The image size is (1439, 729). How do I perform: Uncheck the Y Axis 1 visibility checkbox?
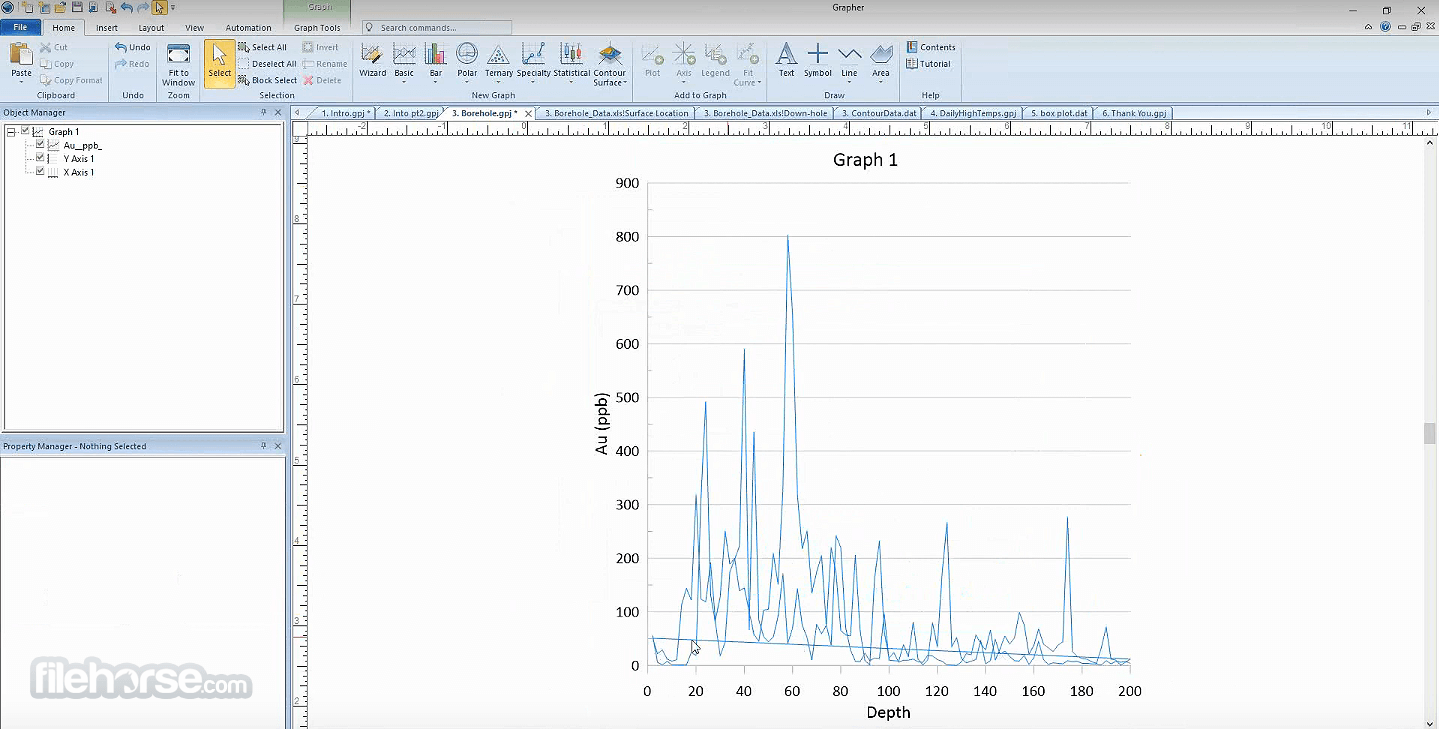40,158
